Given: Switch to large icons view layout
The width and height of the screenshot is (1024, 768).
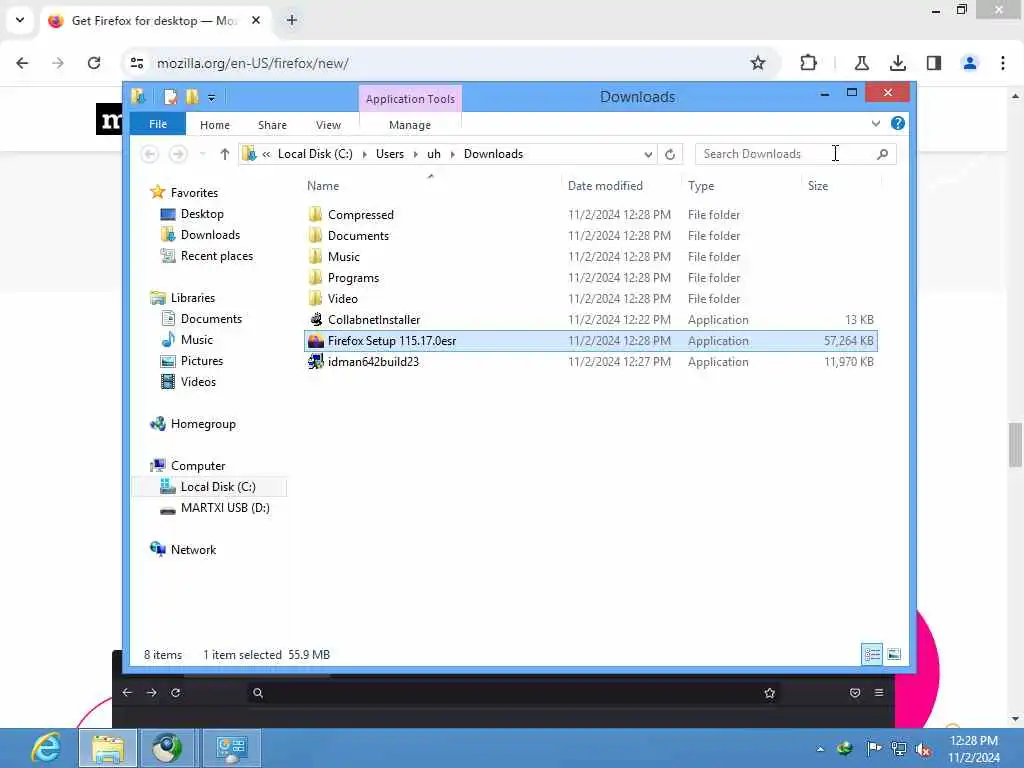Looking at the screenshot, I should click(x=894, y=654).
